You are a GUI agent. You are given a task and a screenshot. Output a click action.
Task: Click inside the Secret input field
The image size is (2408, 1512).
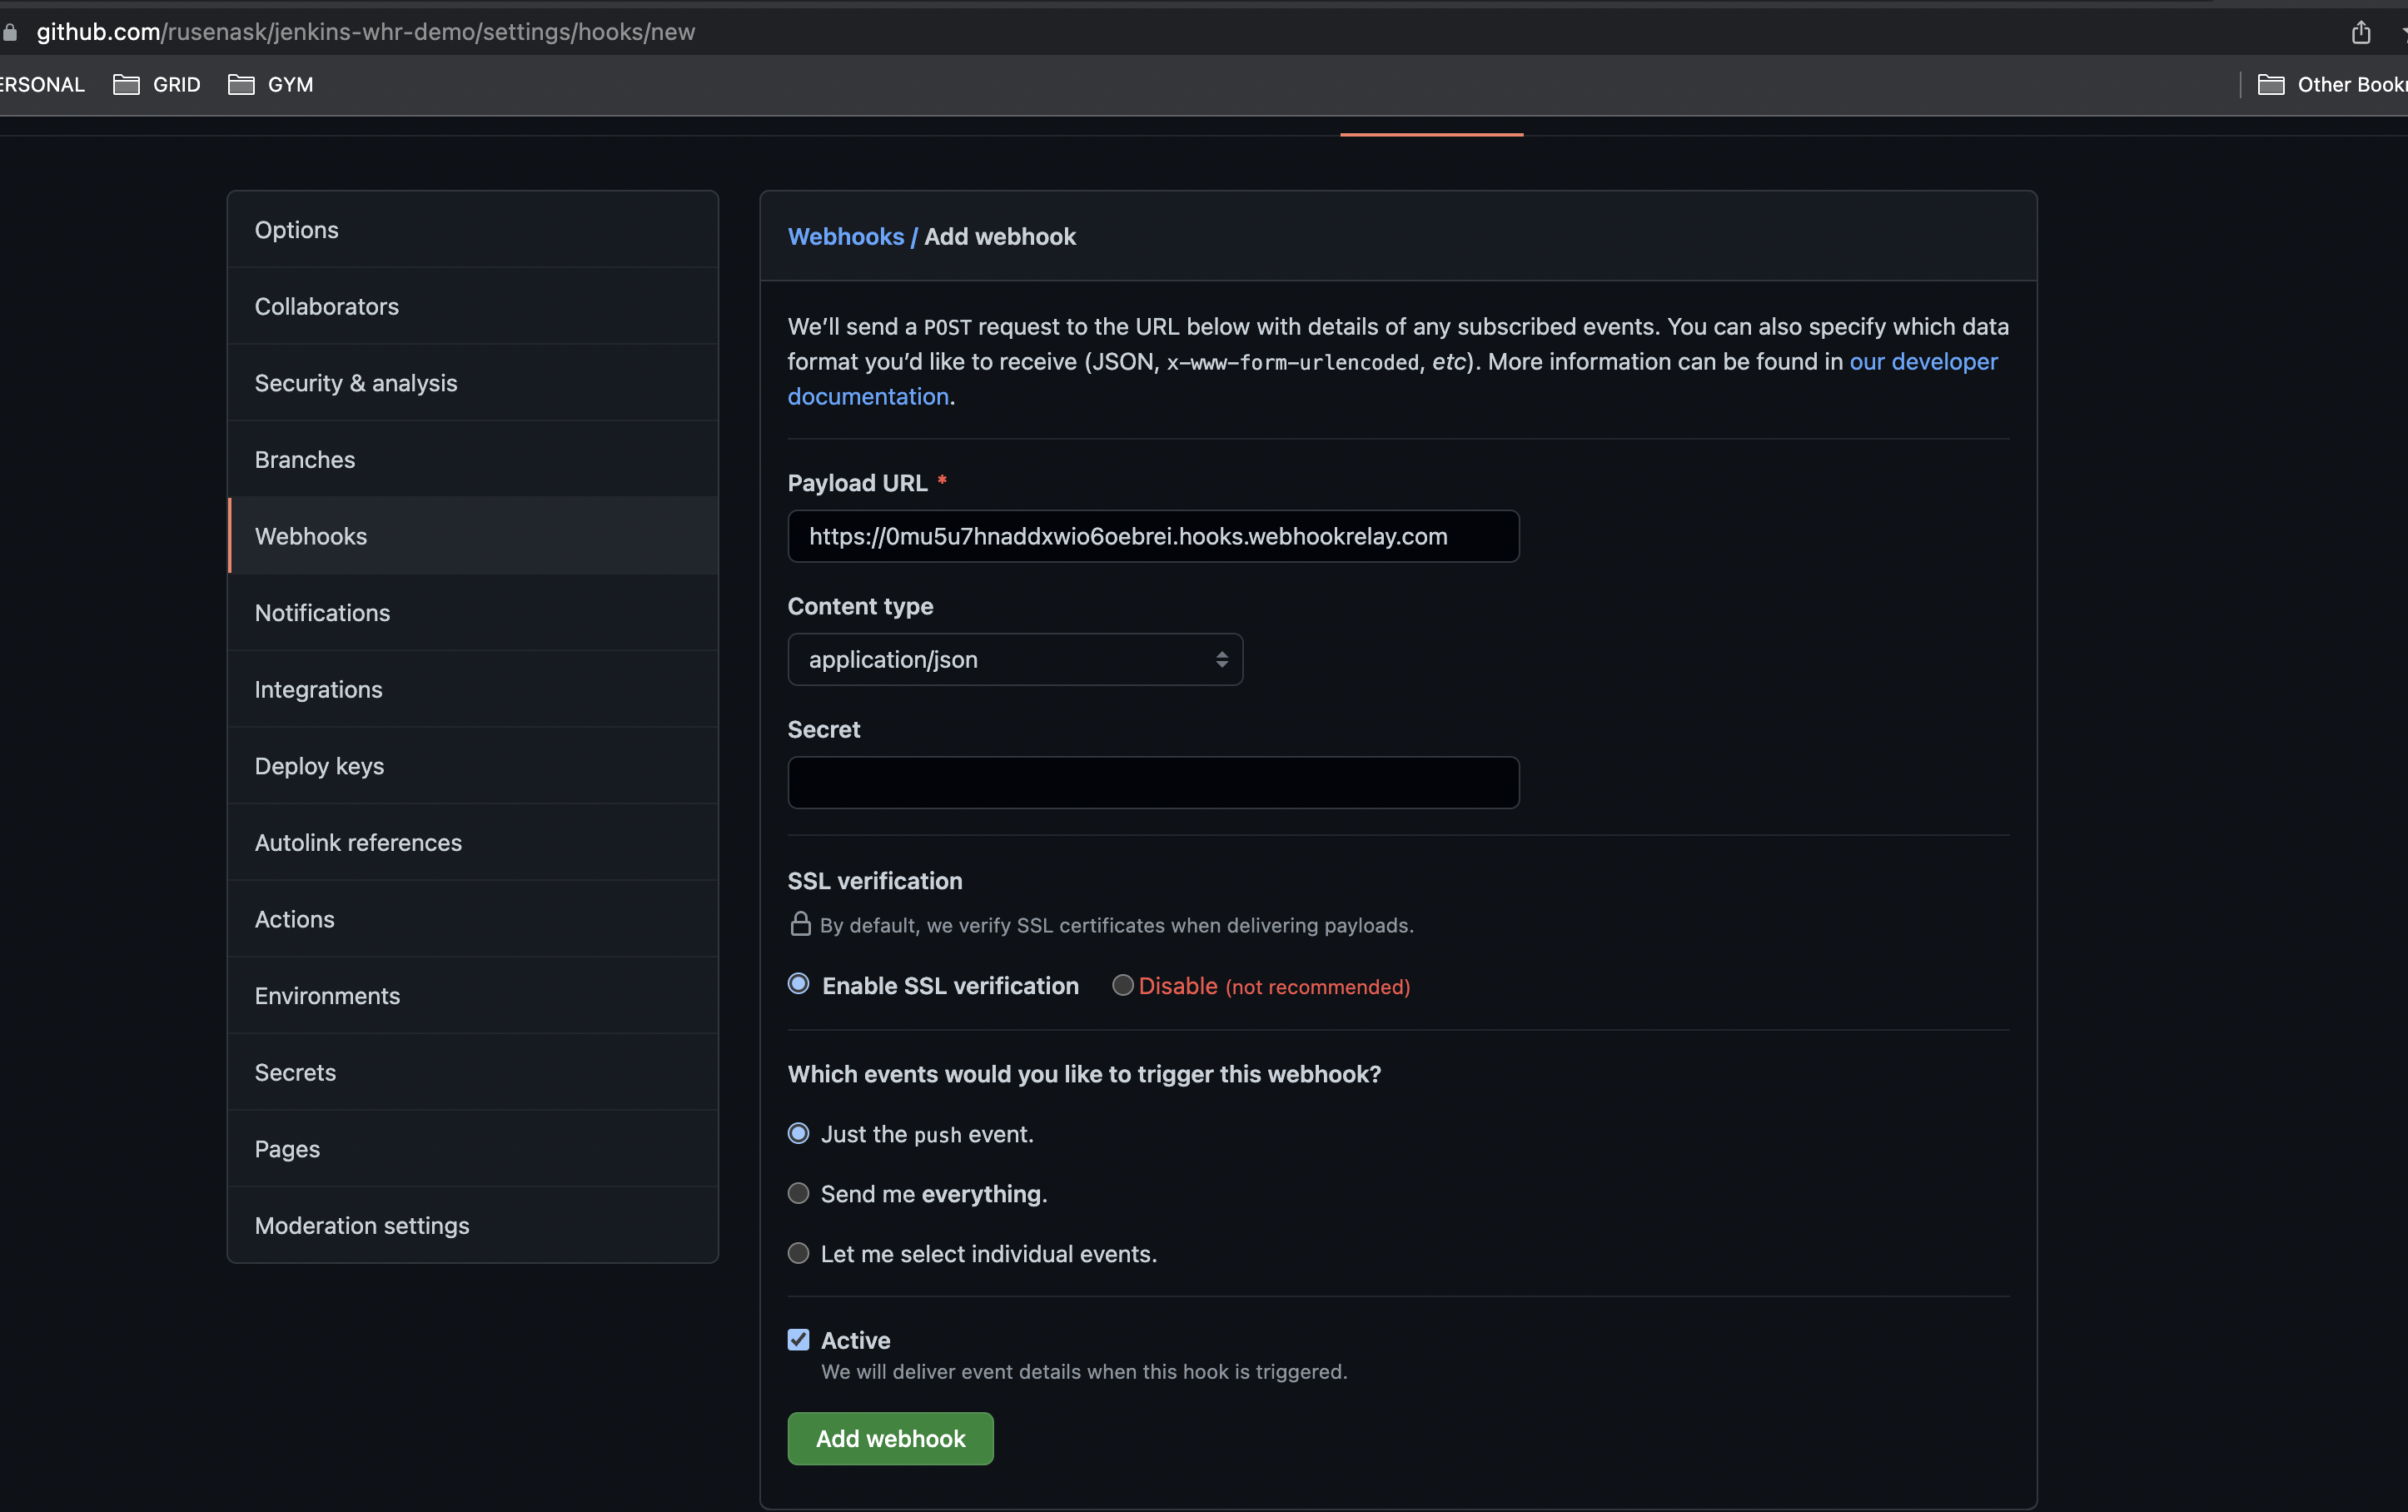click(1152, 782)
